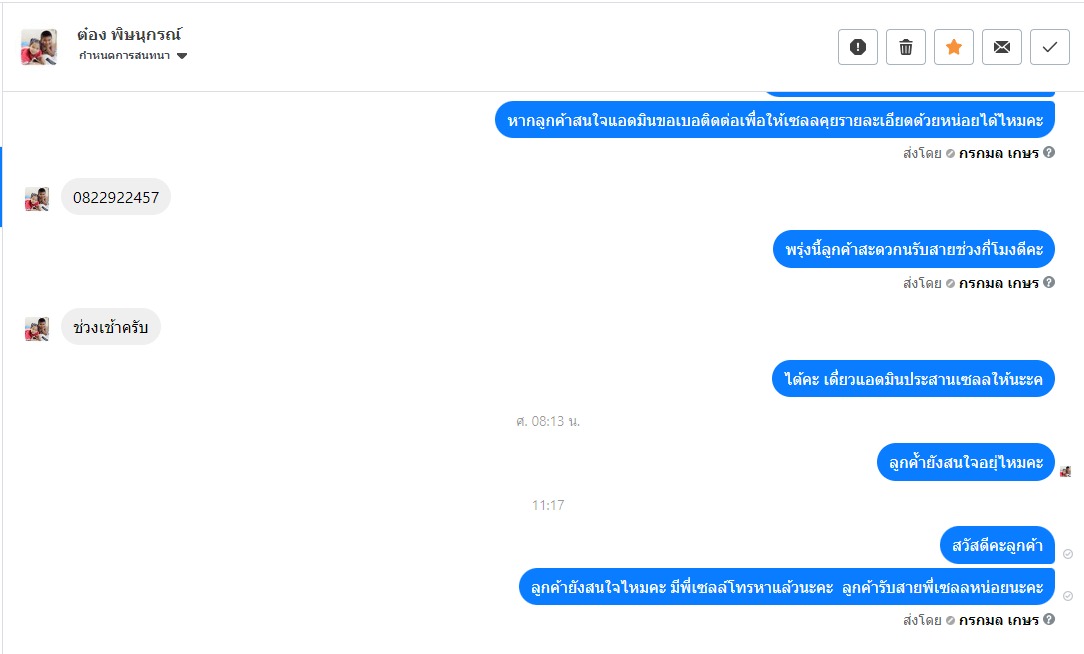Click the help icon beside the middle กรกมล เกษร
Image resolution: width=1084 pixels, height=654 pixels.
(x=1049, y=282)
